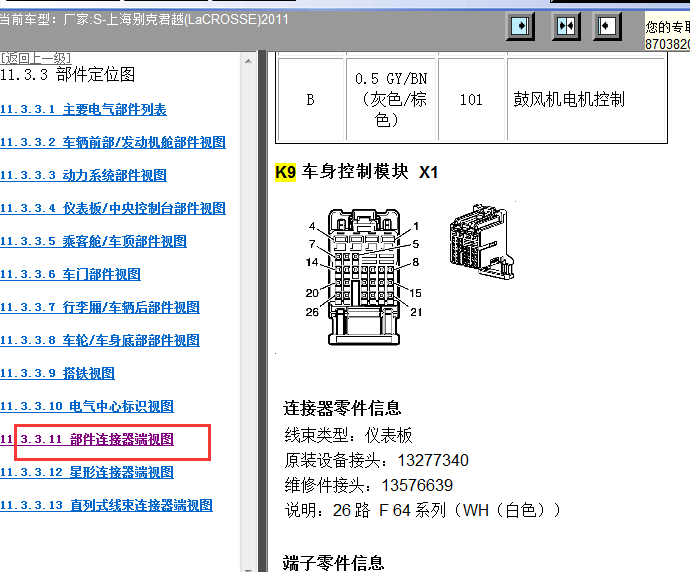Viewport: 690px width, 572px height.
Task: Go back via 返回上一级 link
Action: pos(35,57)
